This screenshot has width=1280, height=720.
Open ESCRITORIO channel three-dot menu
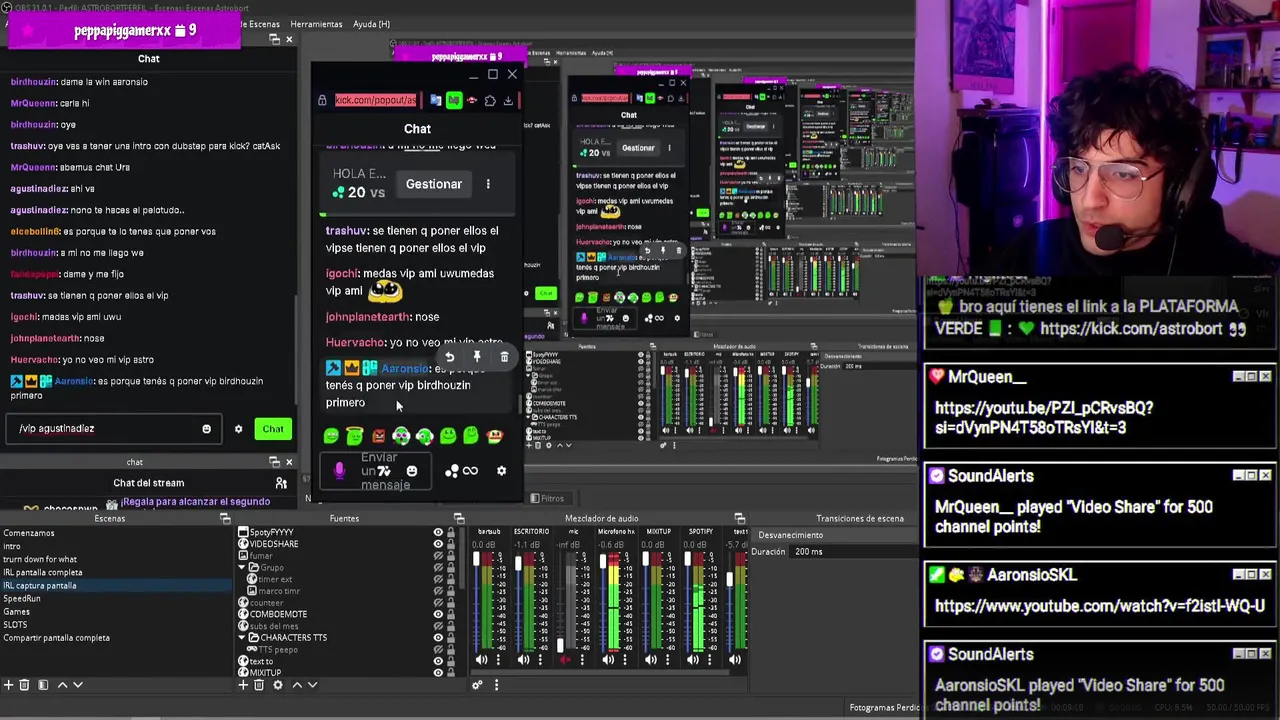coord(539,660)
